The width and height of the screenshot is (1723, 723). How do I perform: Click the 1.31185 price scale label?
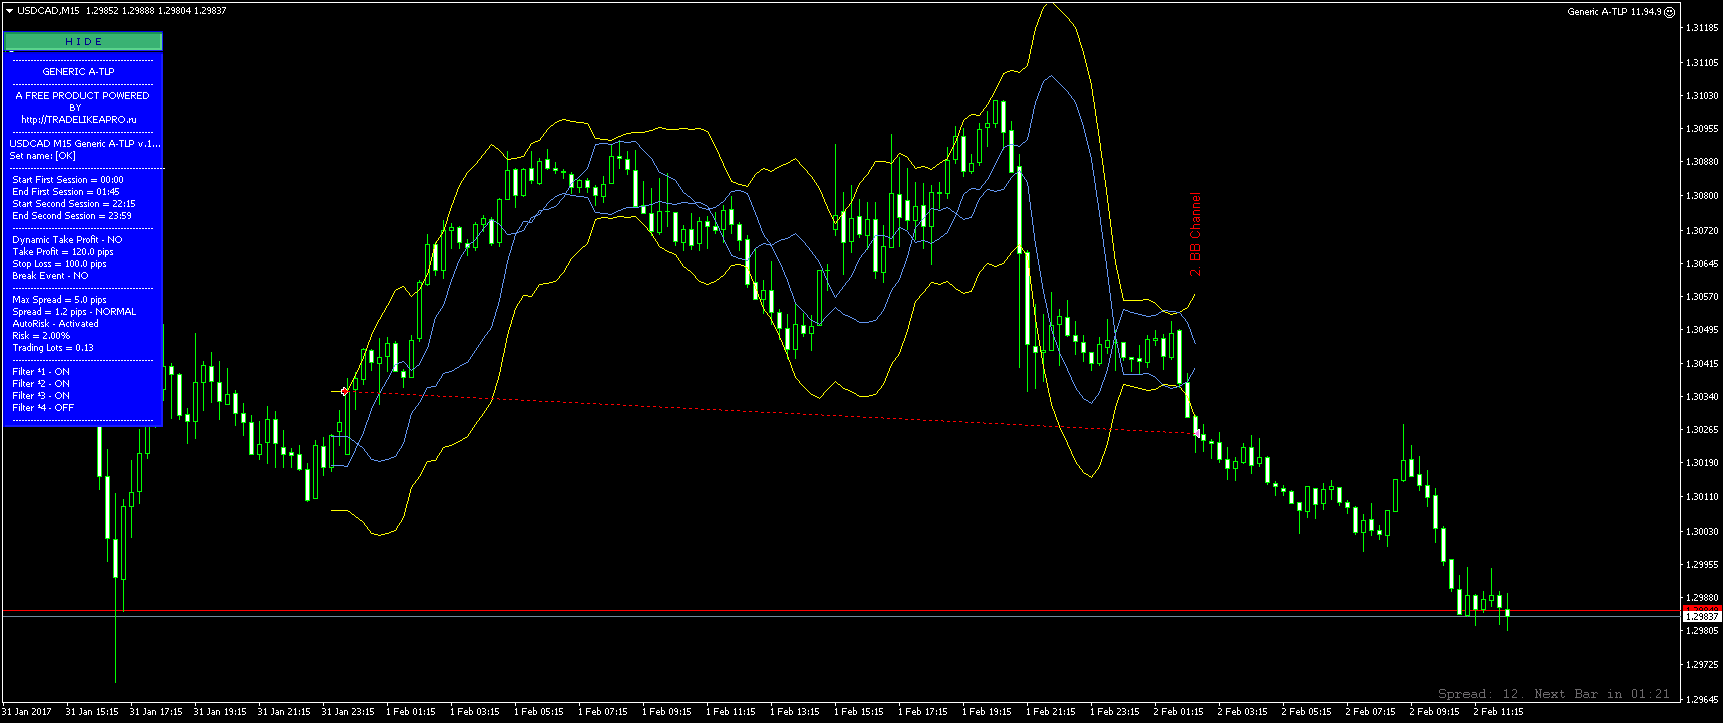pyautogui.click(x=1702, y=28)
